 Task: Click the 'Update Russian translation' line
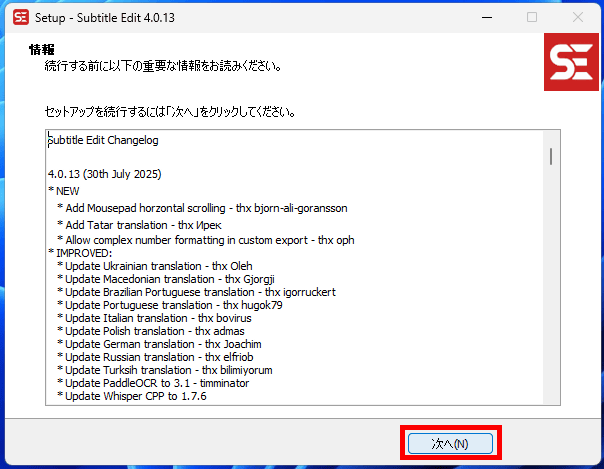[x=155, y=357]
